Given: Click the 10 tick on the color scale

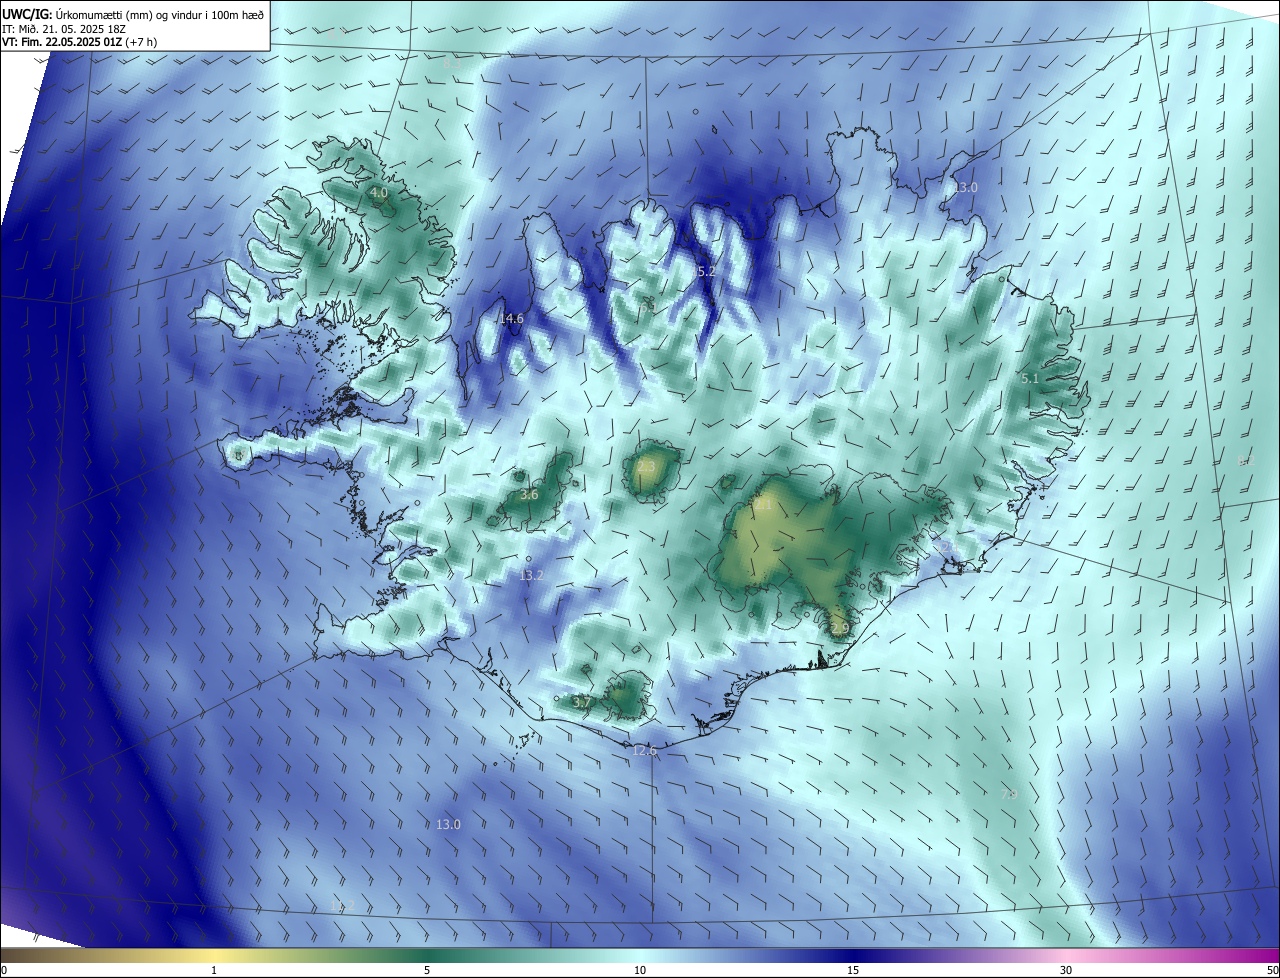Looking at the screenshot, I should pos(640,970).
